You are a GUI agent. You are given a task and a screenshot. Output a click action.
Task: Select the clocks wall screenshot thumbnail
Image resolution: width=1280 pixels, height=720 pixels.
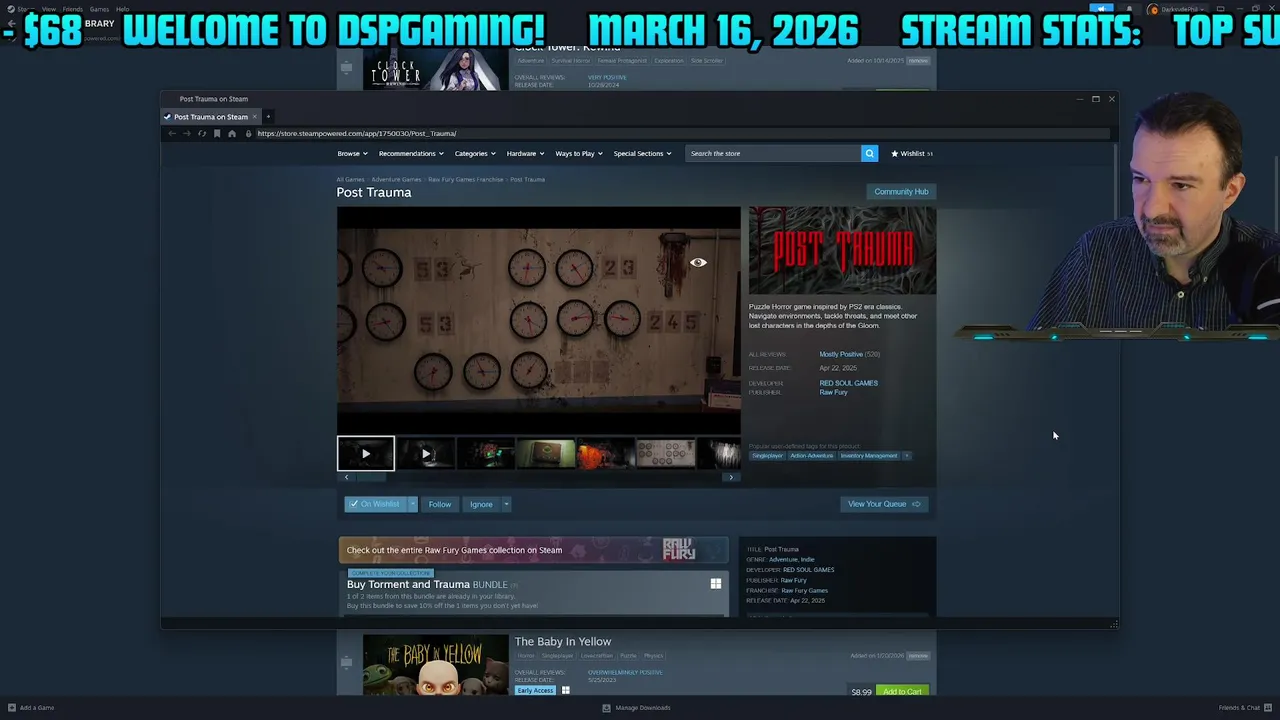click(x=666, y=454)
